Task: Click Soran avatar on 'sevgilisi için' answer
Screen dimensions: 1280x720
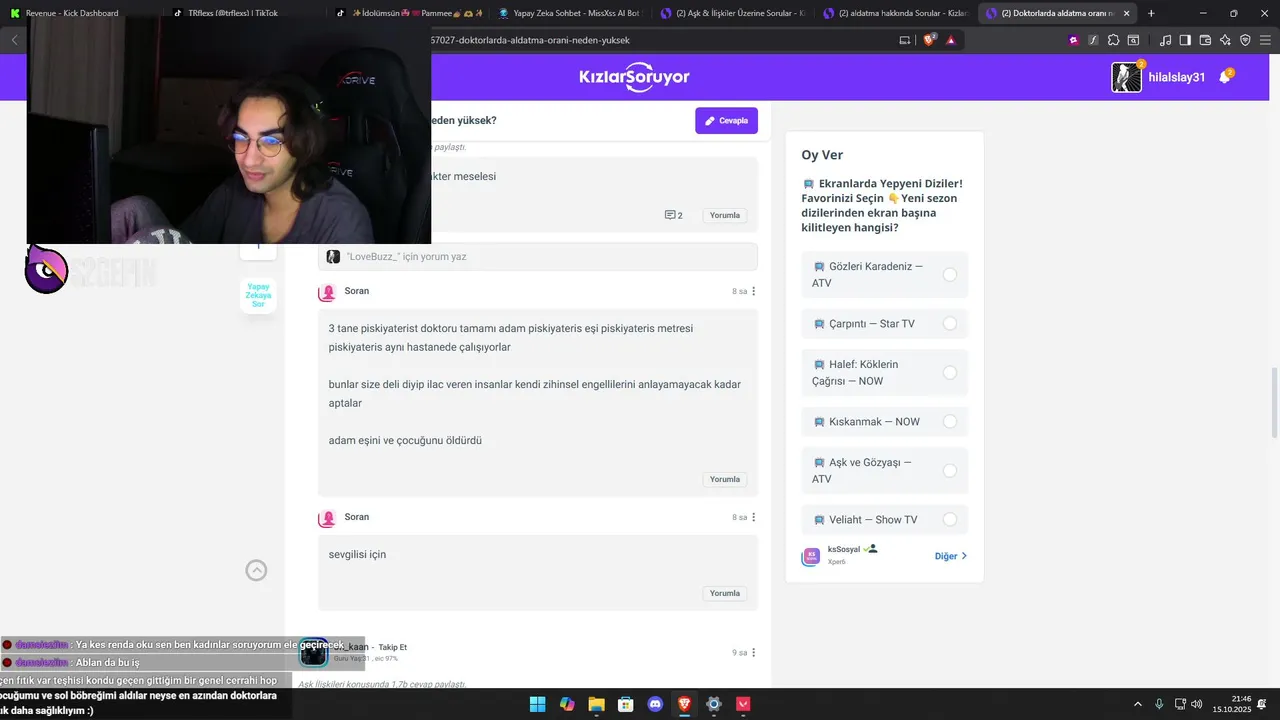Action: [x=327, y=518]
